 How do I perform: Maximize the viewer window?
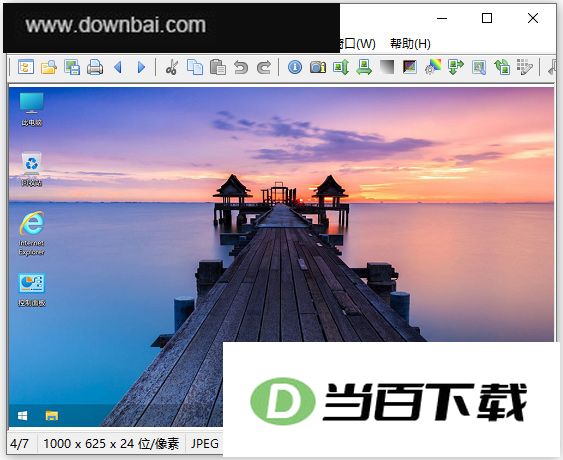[487, 18]
